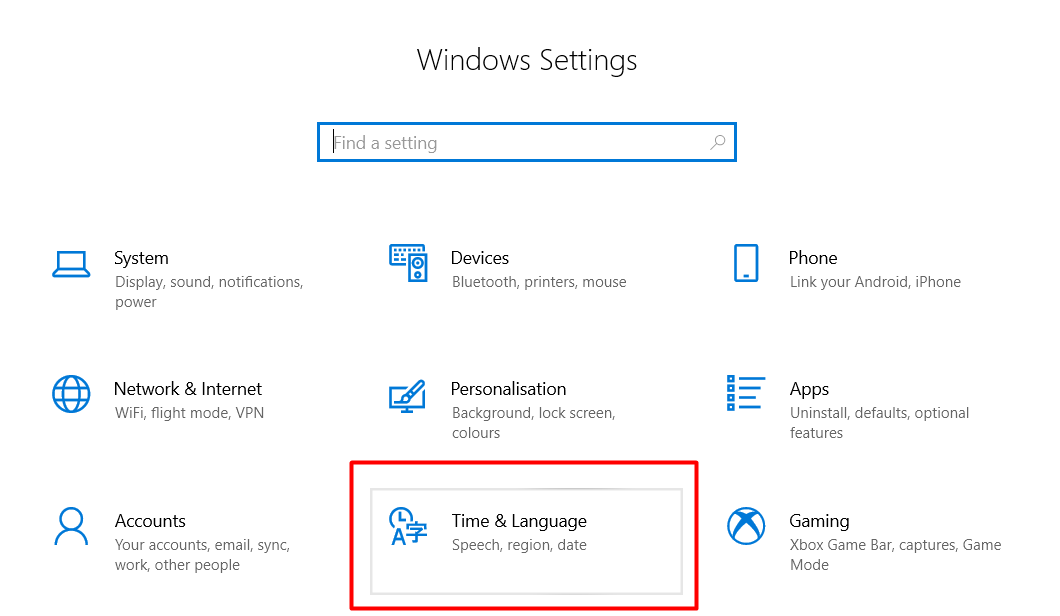Select the Time & Language tile

pyautogui.click(x=527, y=542)
